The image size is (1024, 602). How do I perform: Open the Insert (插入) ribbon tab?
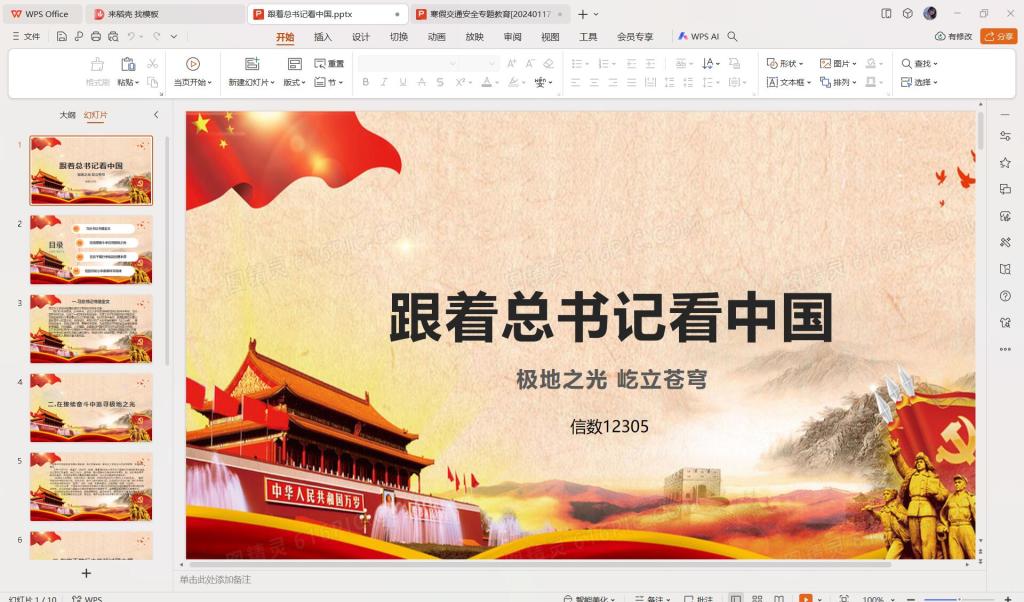323,36
